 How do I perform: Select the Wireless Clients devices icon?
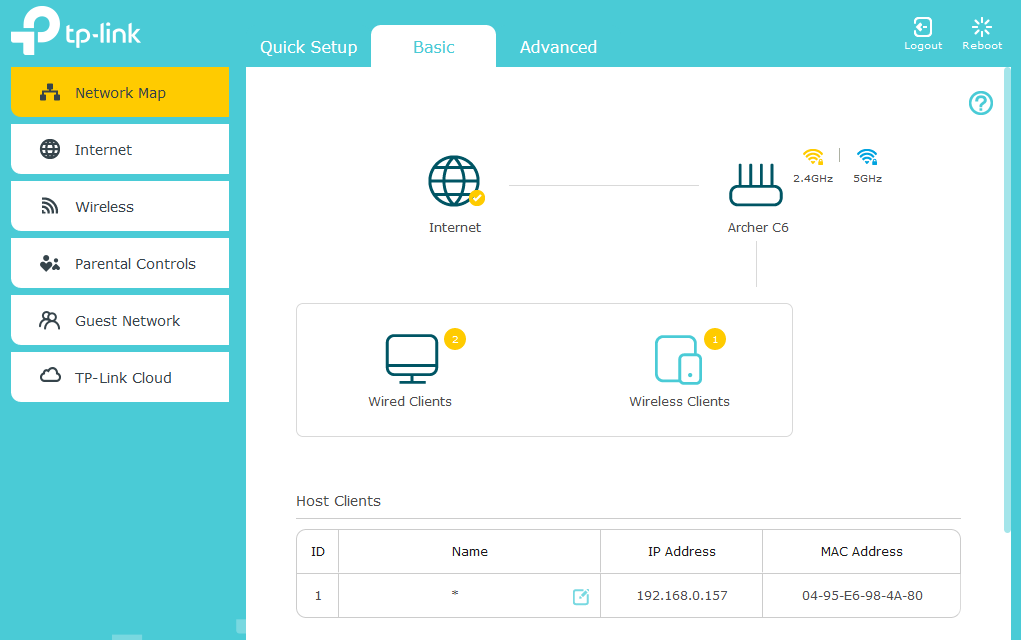pos(678,359)
